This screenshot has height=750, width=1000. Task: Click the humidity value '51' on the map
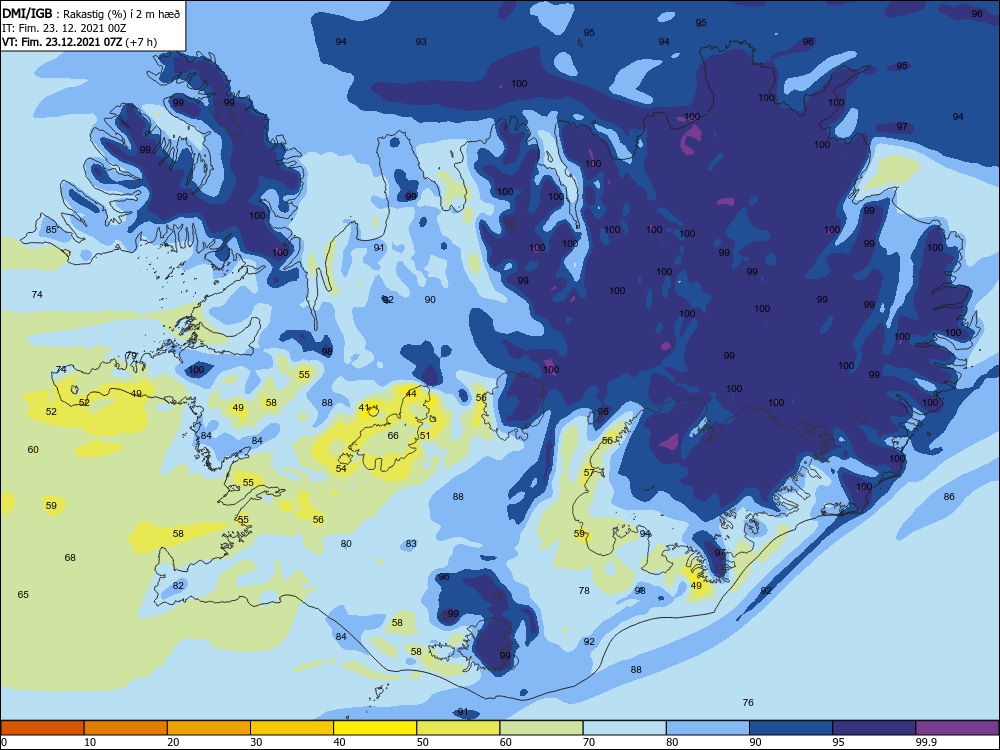[425, 436]
